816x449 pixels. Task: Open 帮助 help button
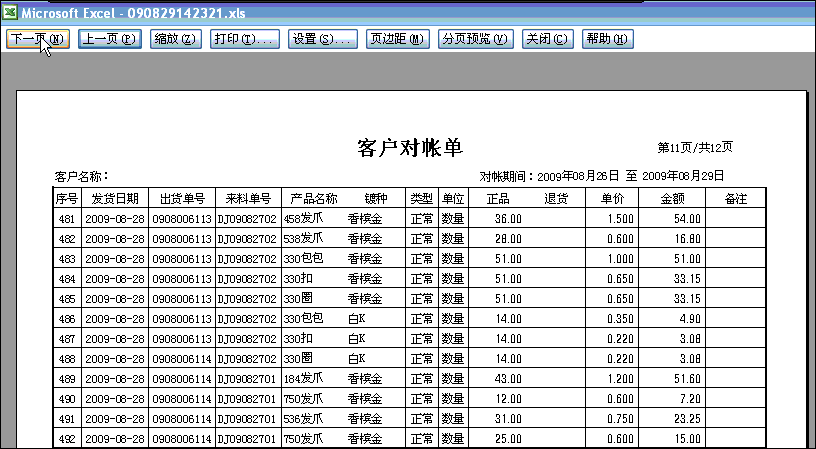point(607,39)
